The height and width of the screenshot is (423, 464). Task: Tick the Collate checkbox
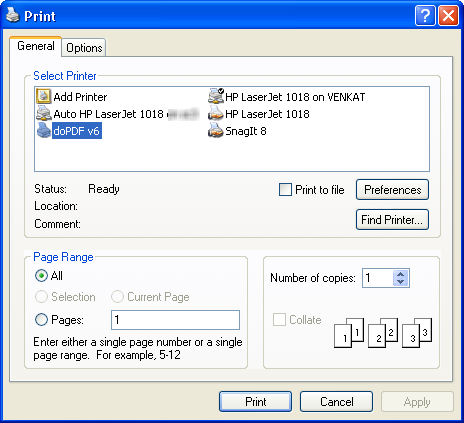pyautogui.click(x=279, y=319)
